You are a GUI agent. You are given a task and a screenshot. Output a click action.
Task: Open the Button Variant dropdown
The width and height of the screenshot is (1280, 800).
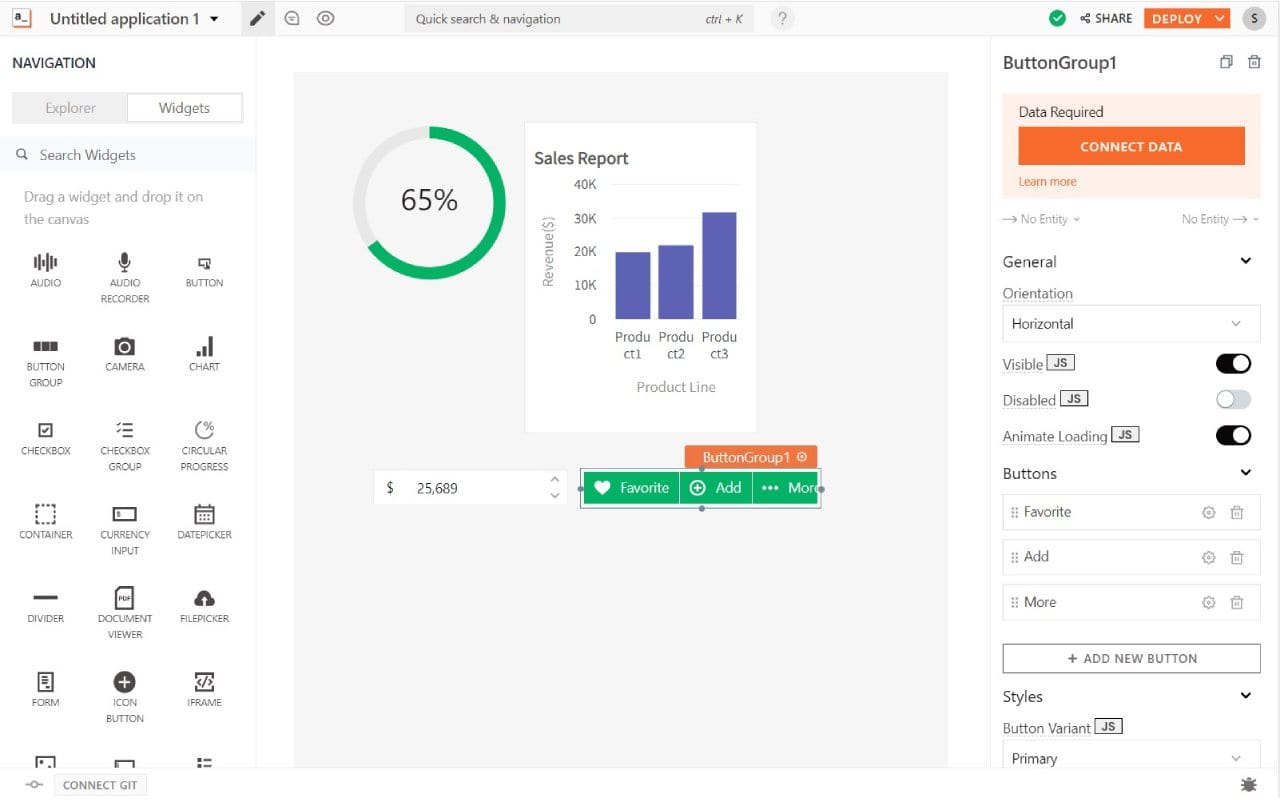click(1130, 758)
